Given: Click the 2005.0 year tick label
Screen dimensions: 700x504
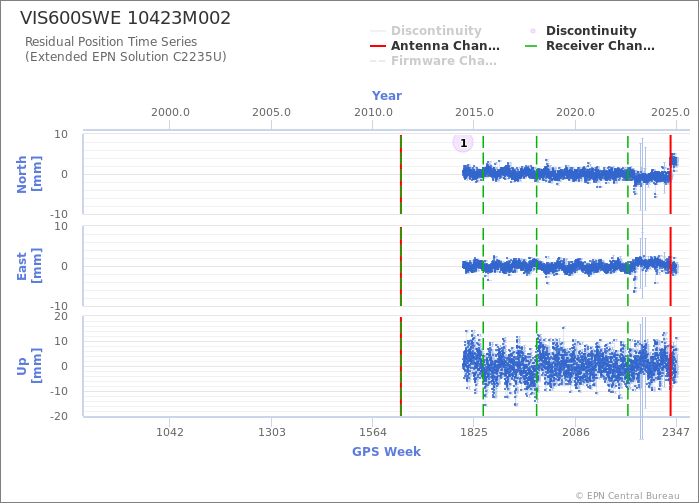Looking at the screenshot, I should [x=271, y=112].
